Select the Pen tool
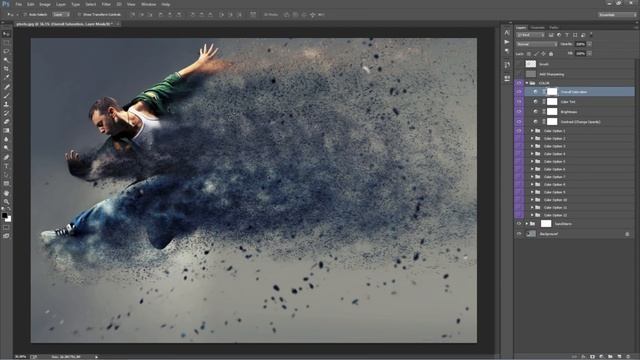 (x=6, y=157)
